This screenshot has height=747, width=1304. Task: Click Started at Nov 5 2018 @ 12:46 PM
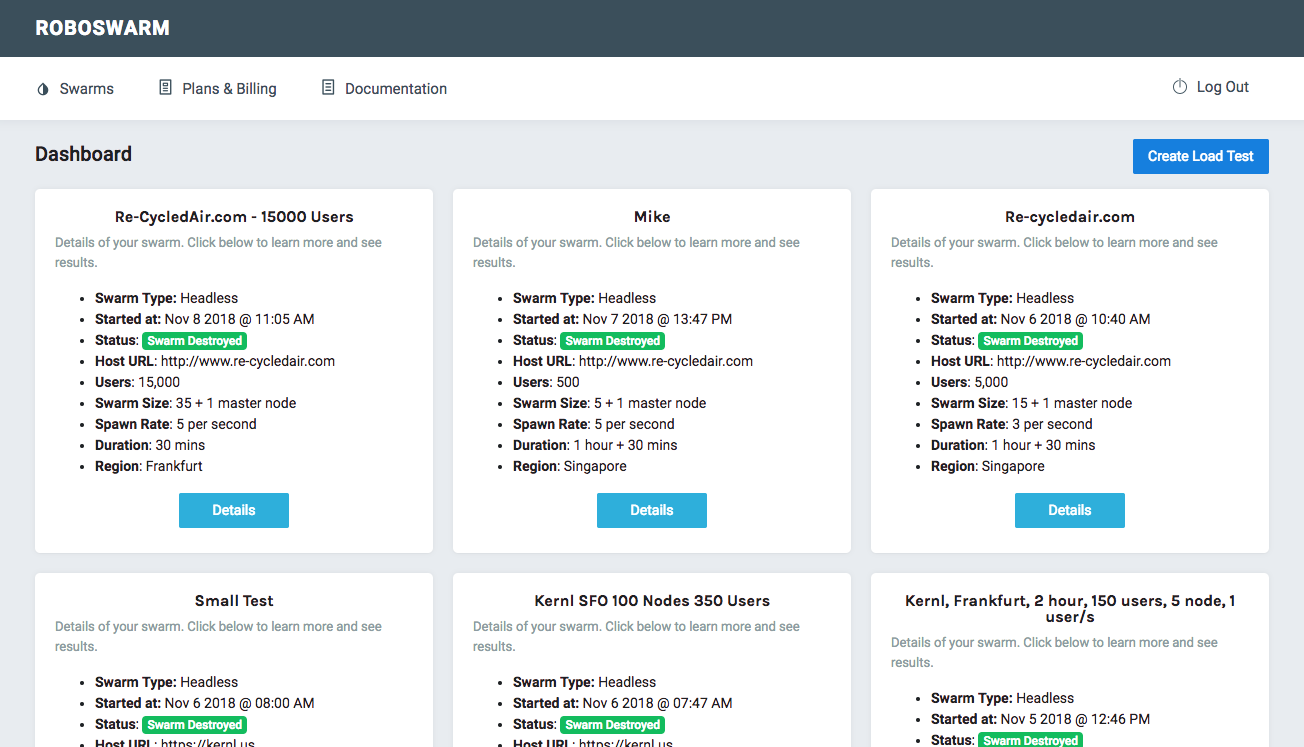(x=1041, y=719)
